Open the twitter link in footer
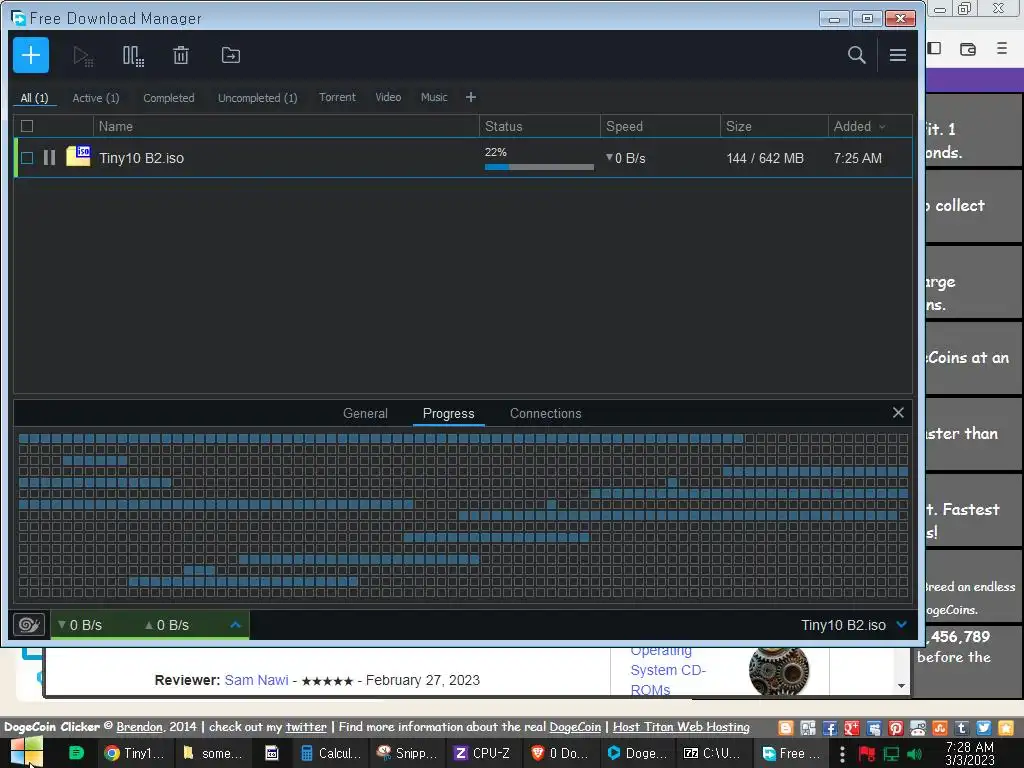 point(306,727)
